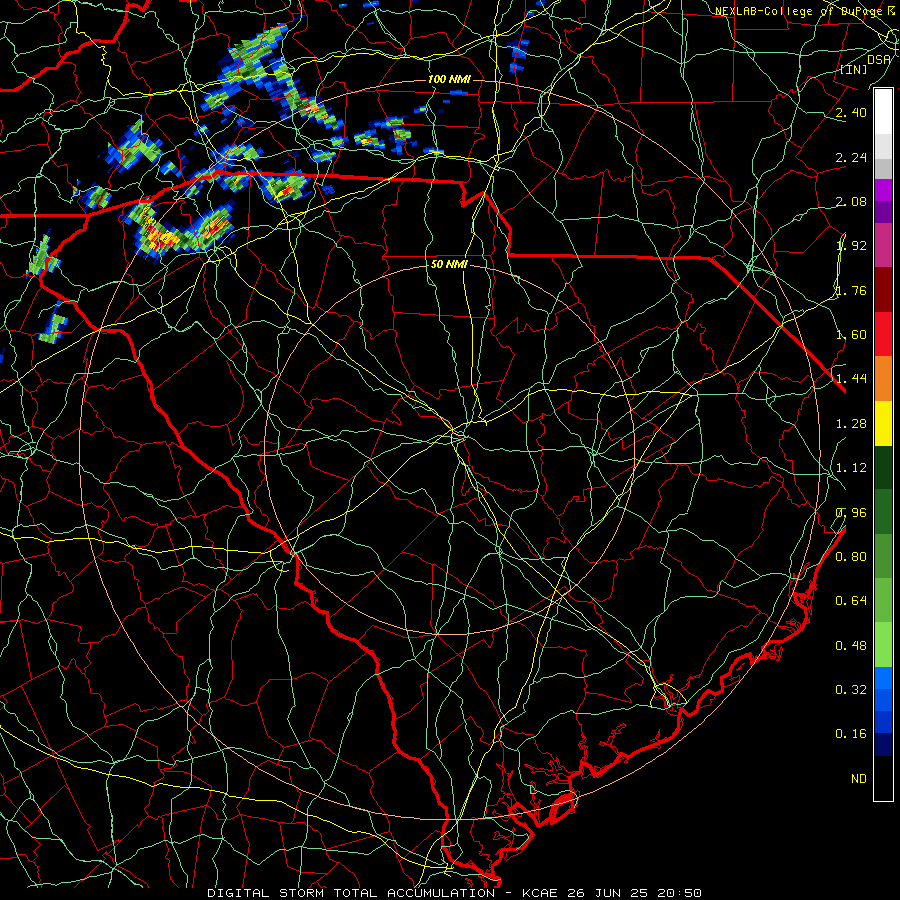Click the [IN] units label
Screen dimensions: 900x900
click(x=853, y=69)
